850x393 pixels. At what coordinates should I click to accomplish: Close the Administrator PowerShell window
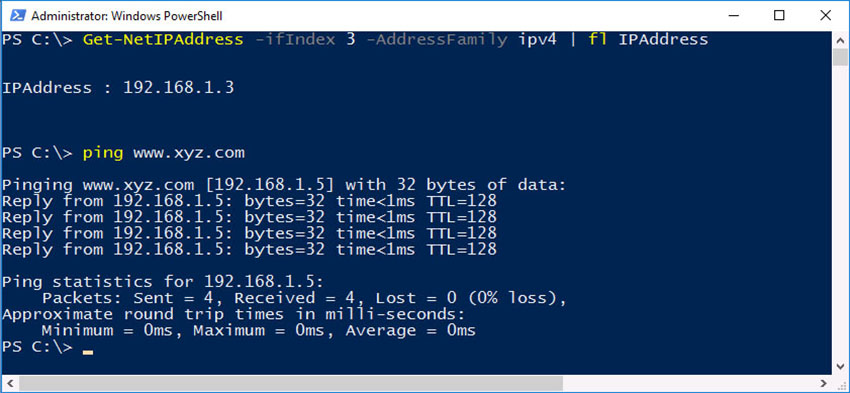[825, 16]
